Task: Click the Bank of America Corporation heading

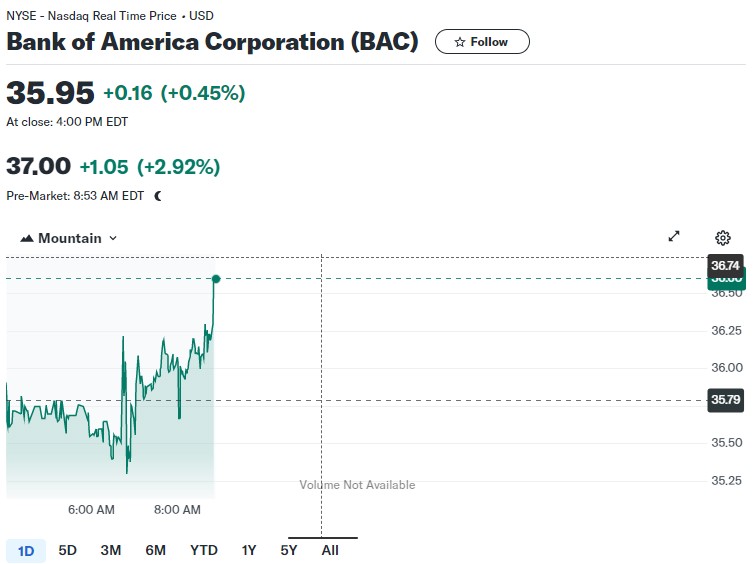Action: (x=212, y=42)
